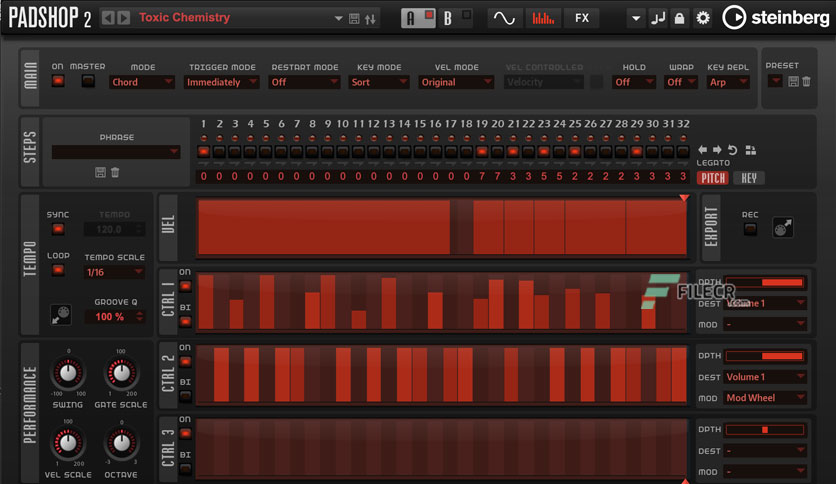Toggle the arpeggiator On button

pyautogui.click(x=58, y=81)
